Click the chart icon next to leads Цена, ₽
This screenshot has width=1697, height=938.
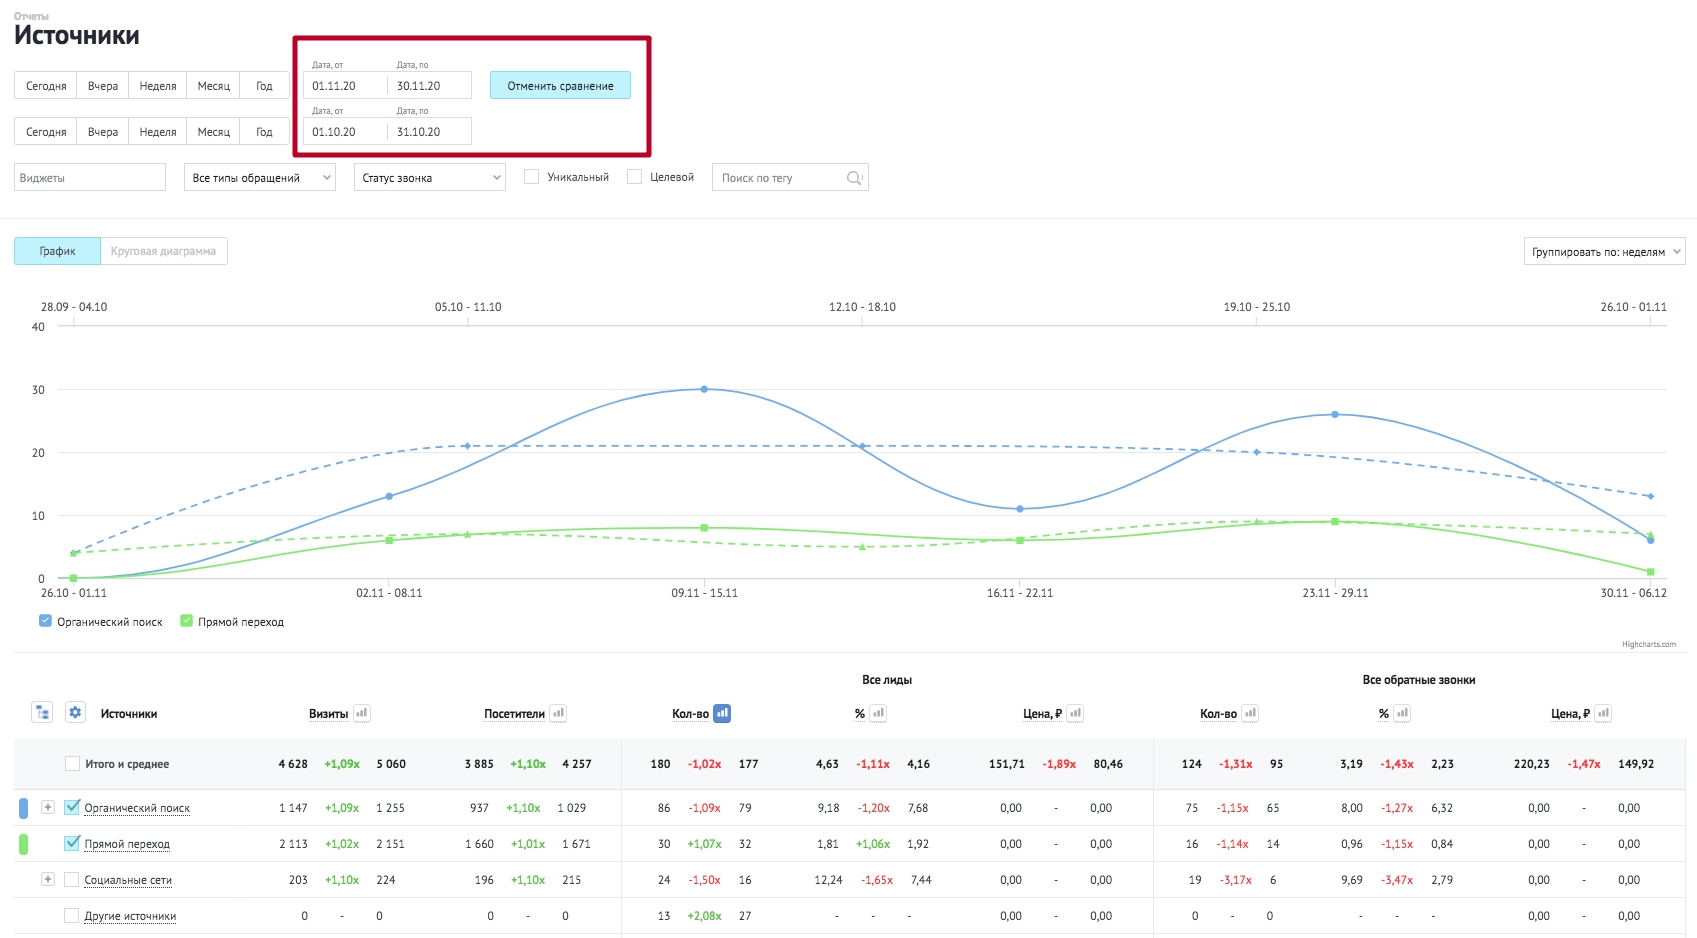(1075, 713)
